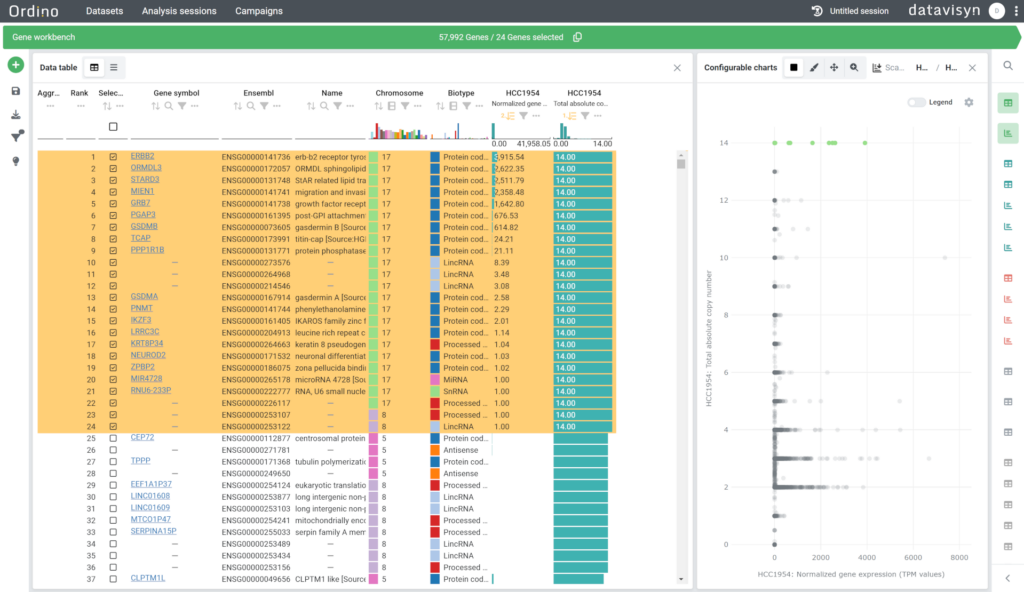
Task: Click the download icon in left sidebar
Action: pyautogui.click(x=16, y=114)
